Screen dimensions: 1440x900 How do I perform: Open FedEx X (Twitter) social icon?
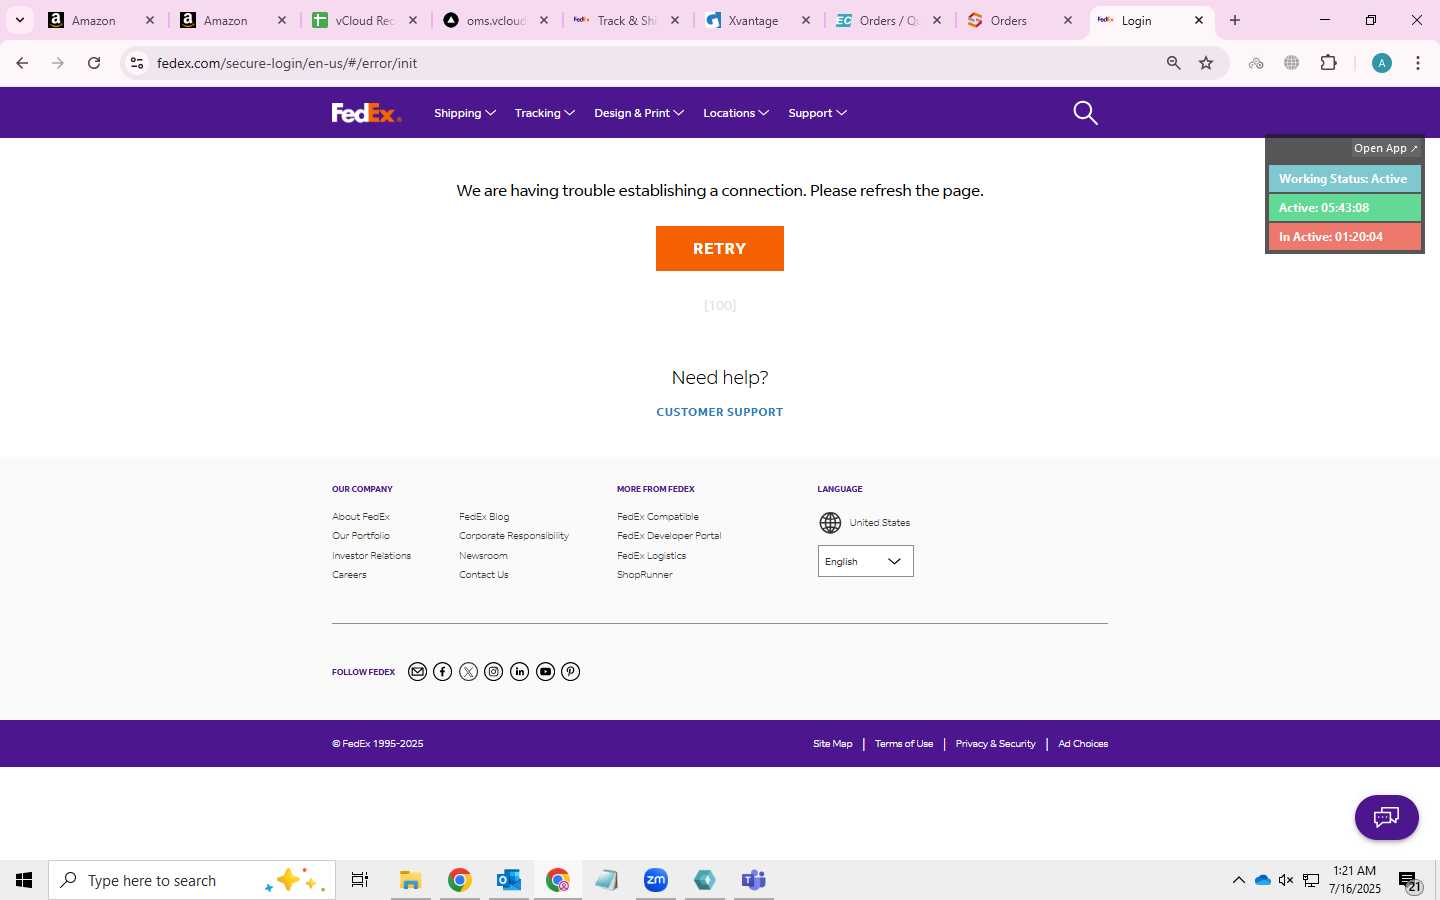pyautogui.click(x=468, y=672)
